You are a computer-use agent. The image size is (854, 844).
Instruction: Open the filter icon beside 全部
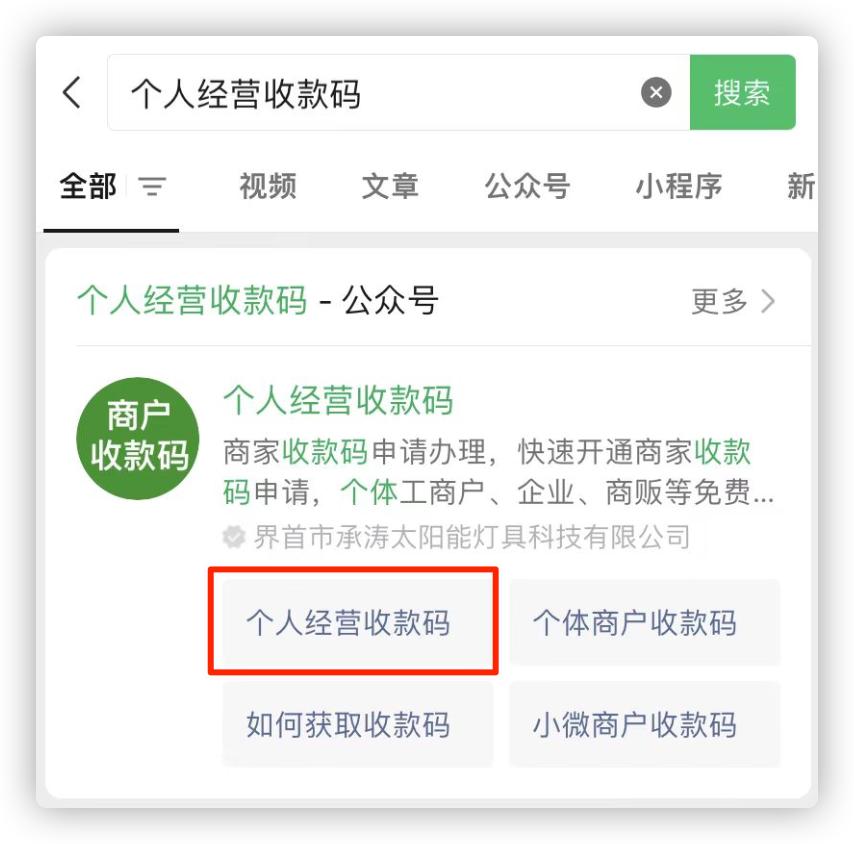[x=152, y=186]
